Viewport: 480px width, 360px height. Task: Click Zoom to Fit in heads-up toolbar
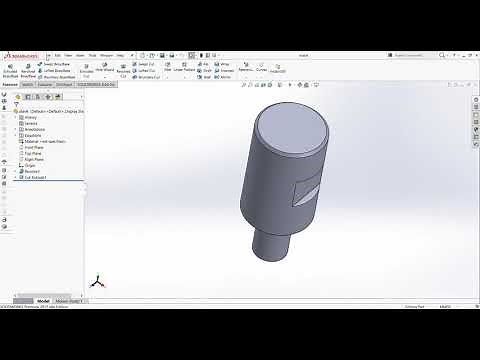(x=244, y=85)
